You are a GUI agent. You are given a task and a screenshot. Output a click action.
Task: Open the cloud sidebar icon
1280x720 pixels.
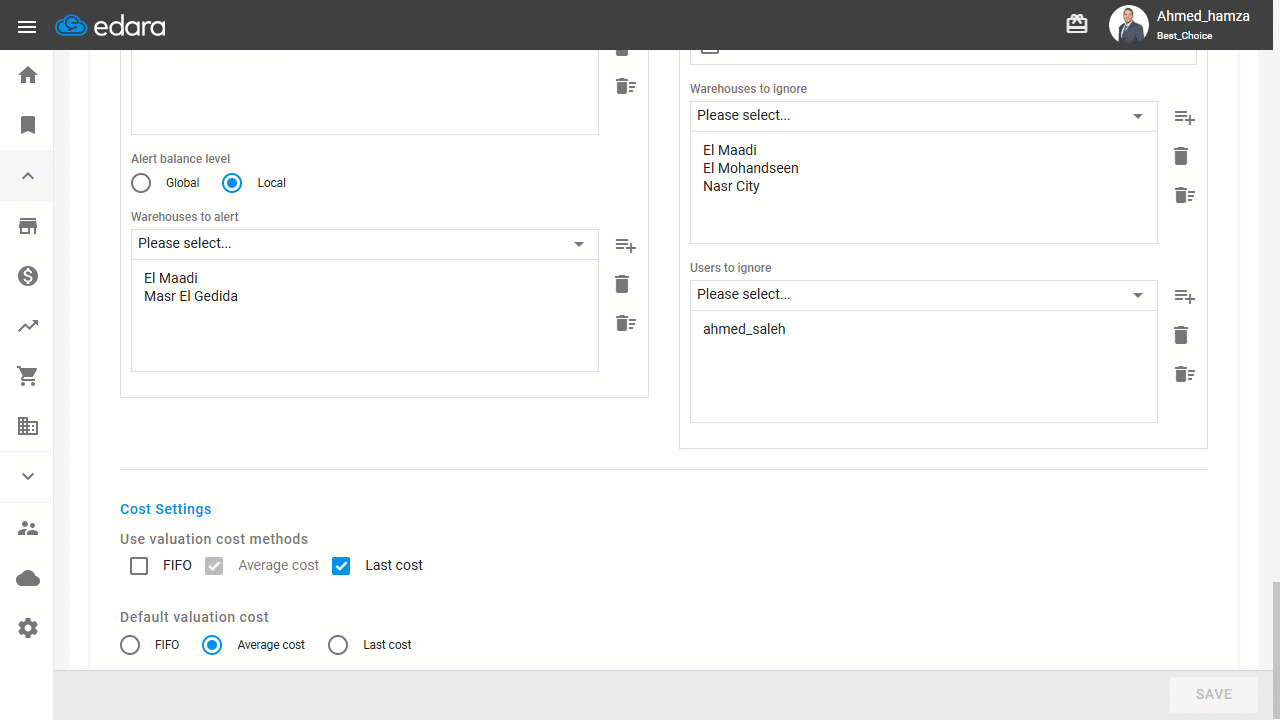click(28, 578)
